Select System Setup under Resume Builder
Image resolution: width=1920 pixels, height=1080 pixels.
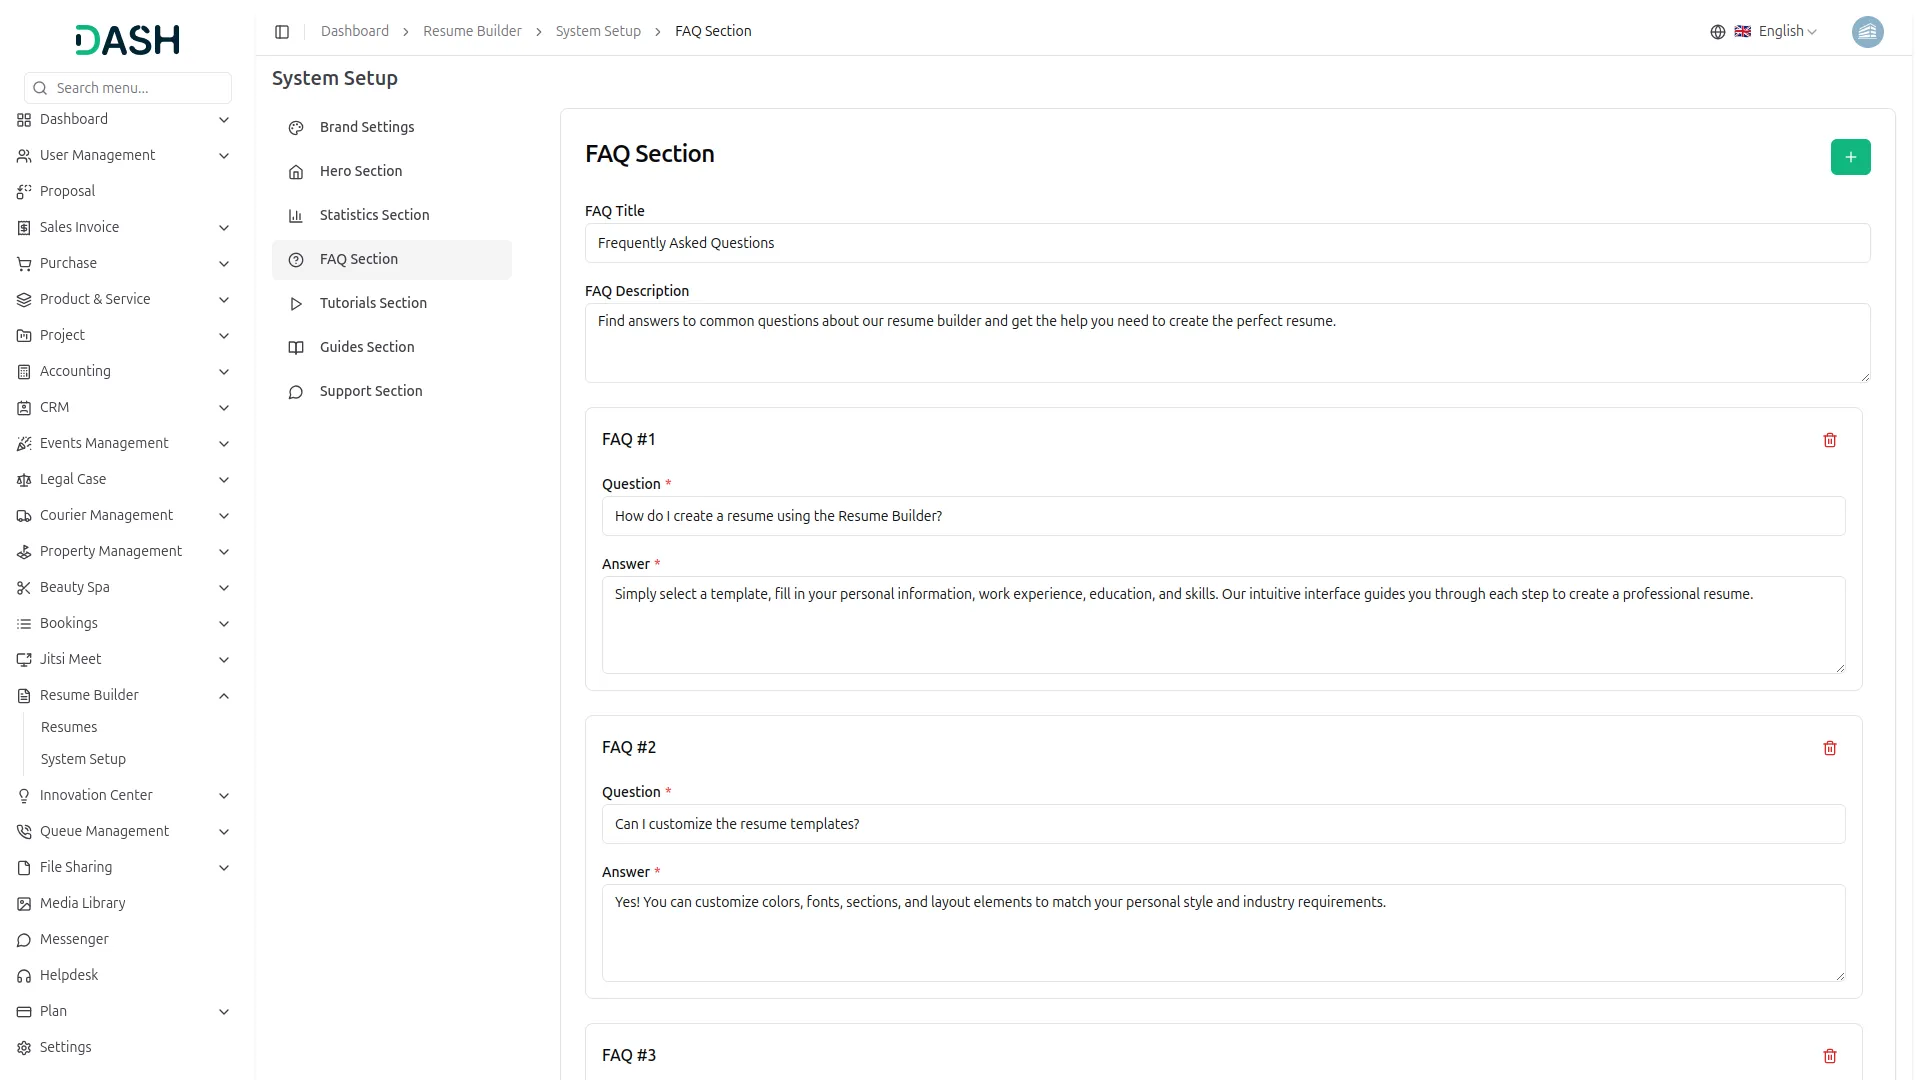83,759
